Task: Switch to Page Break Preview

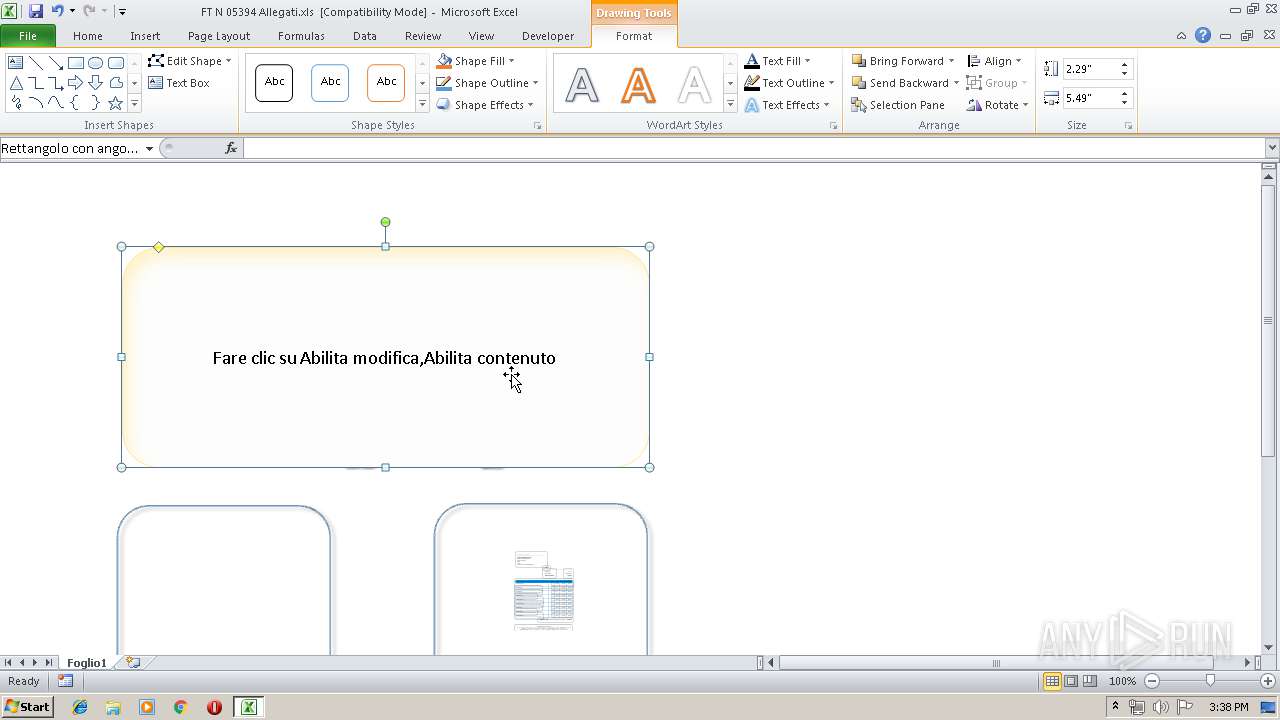Action: point(1090,681)
